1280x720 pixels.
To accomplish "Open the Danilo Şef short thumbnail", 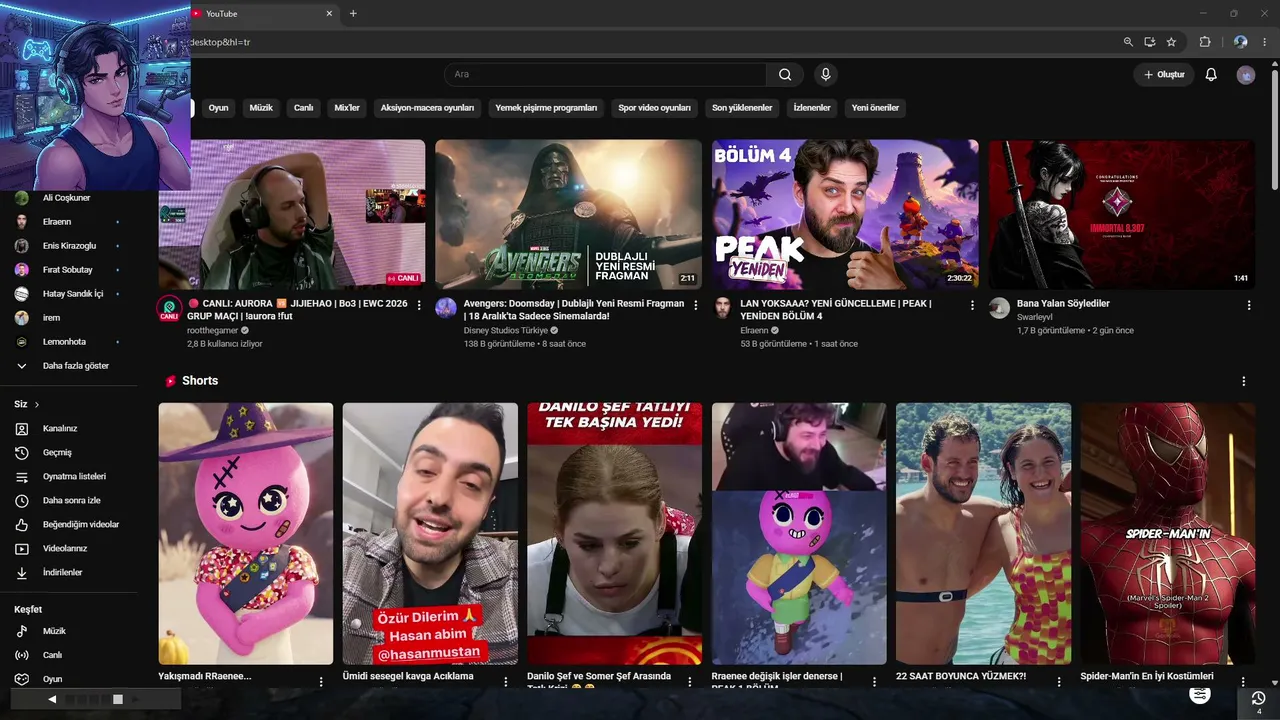I will coord(614,534).
